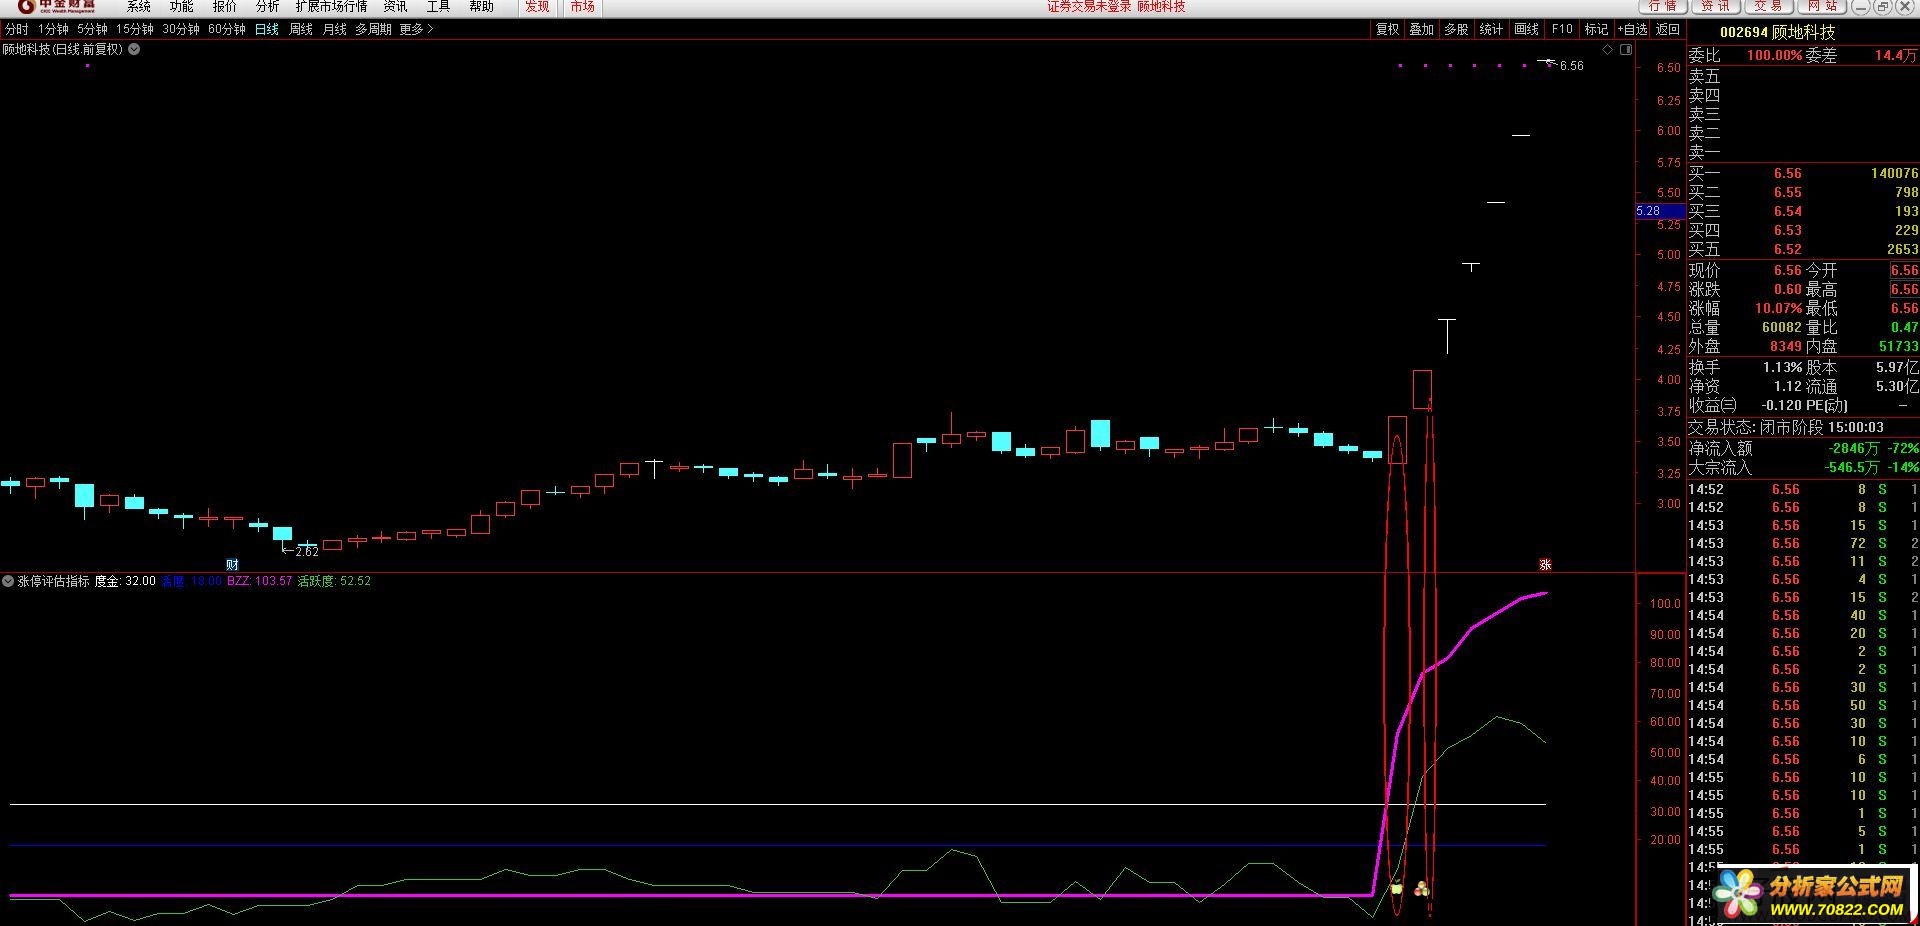The height and width of the screenshot is (926, 1920).
Task: Select the 60分钟 chart period
Action: tap(227, 30)
